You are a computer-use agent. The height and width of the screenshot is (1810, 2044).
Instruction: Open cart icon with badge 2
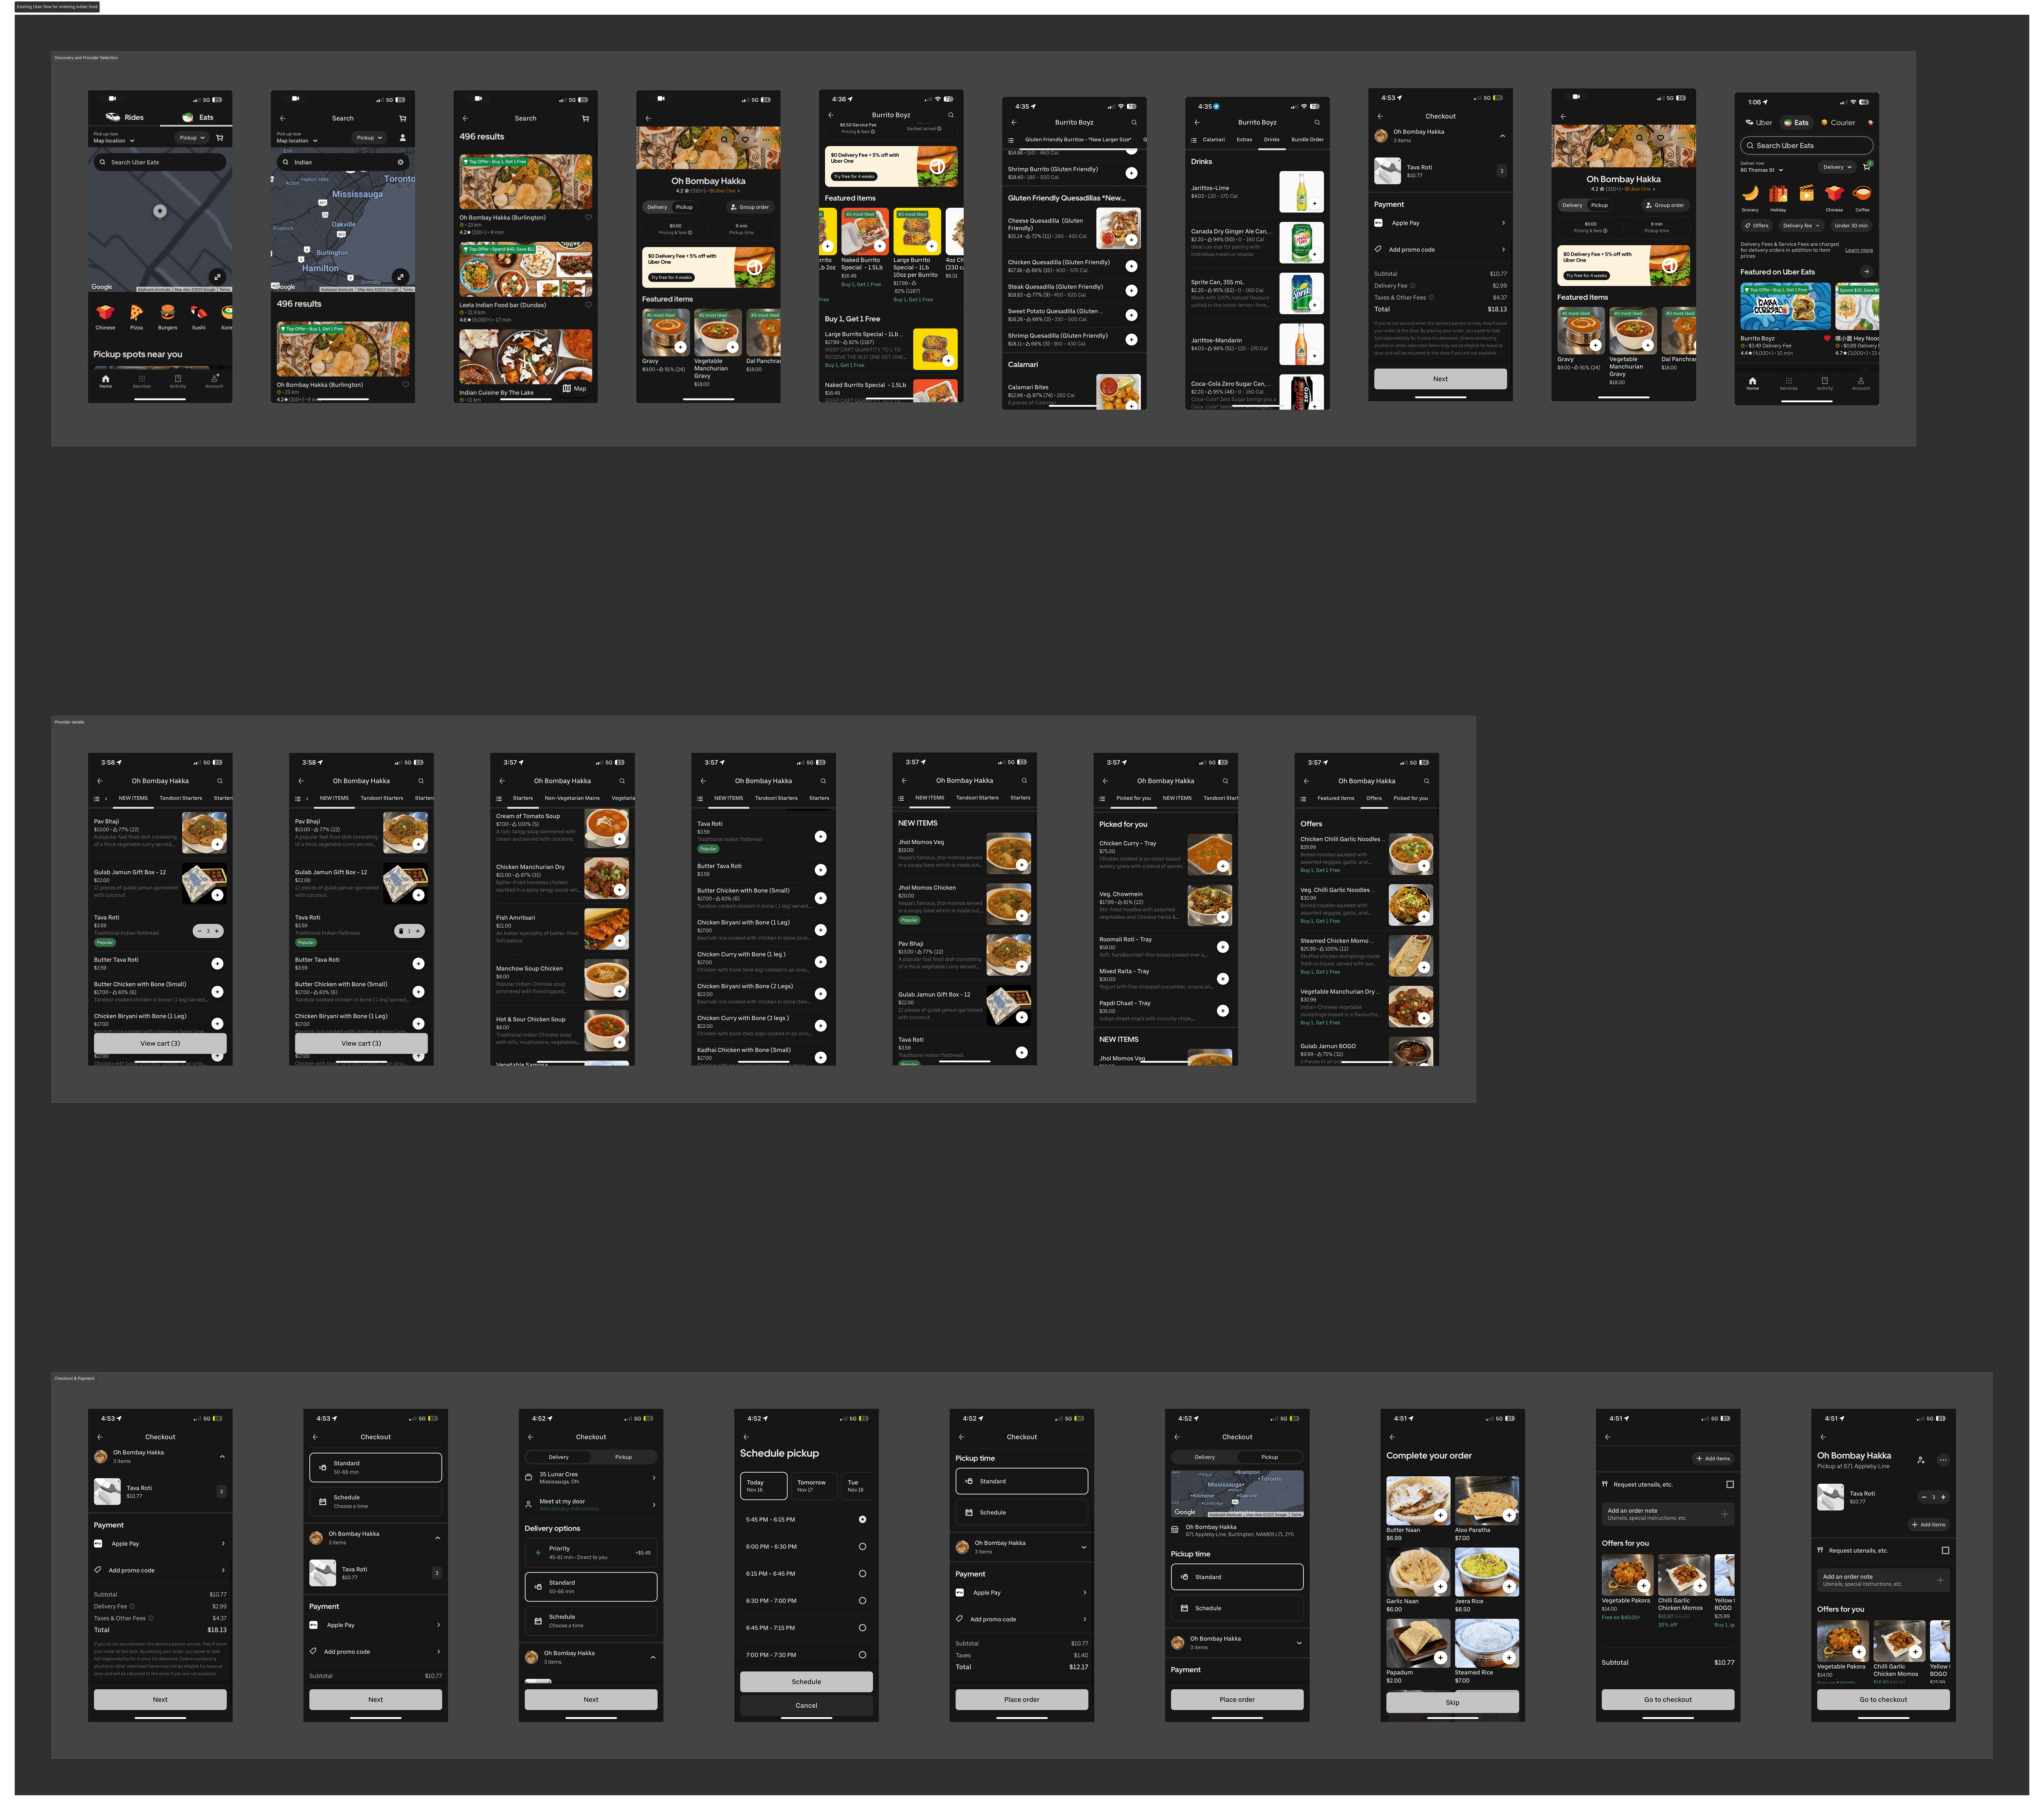1866,167
